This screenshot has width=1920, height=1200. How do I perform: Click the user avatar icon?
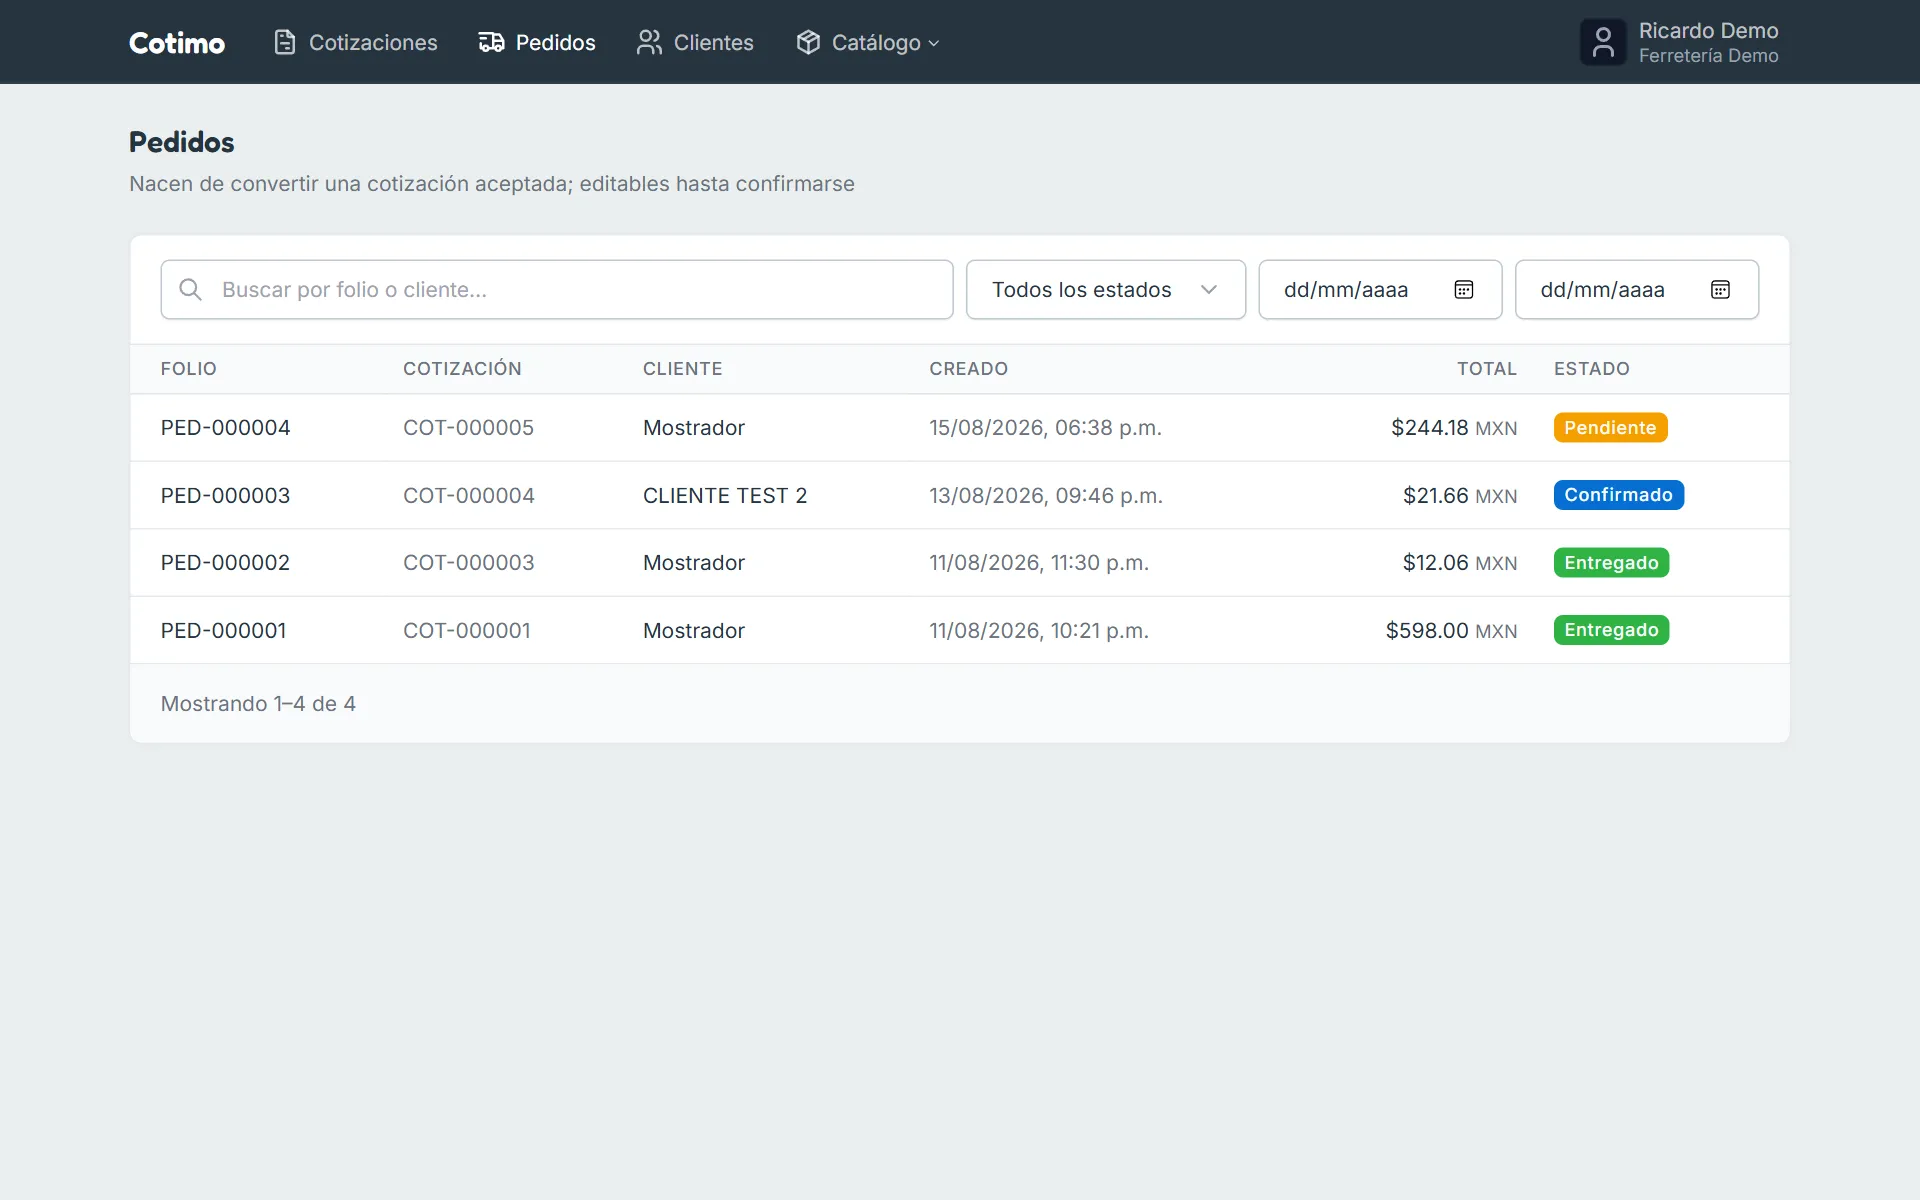pos(1603,43)
